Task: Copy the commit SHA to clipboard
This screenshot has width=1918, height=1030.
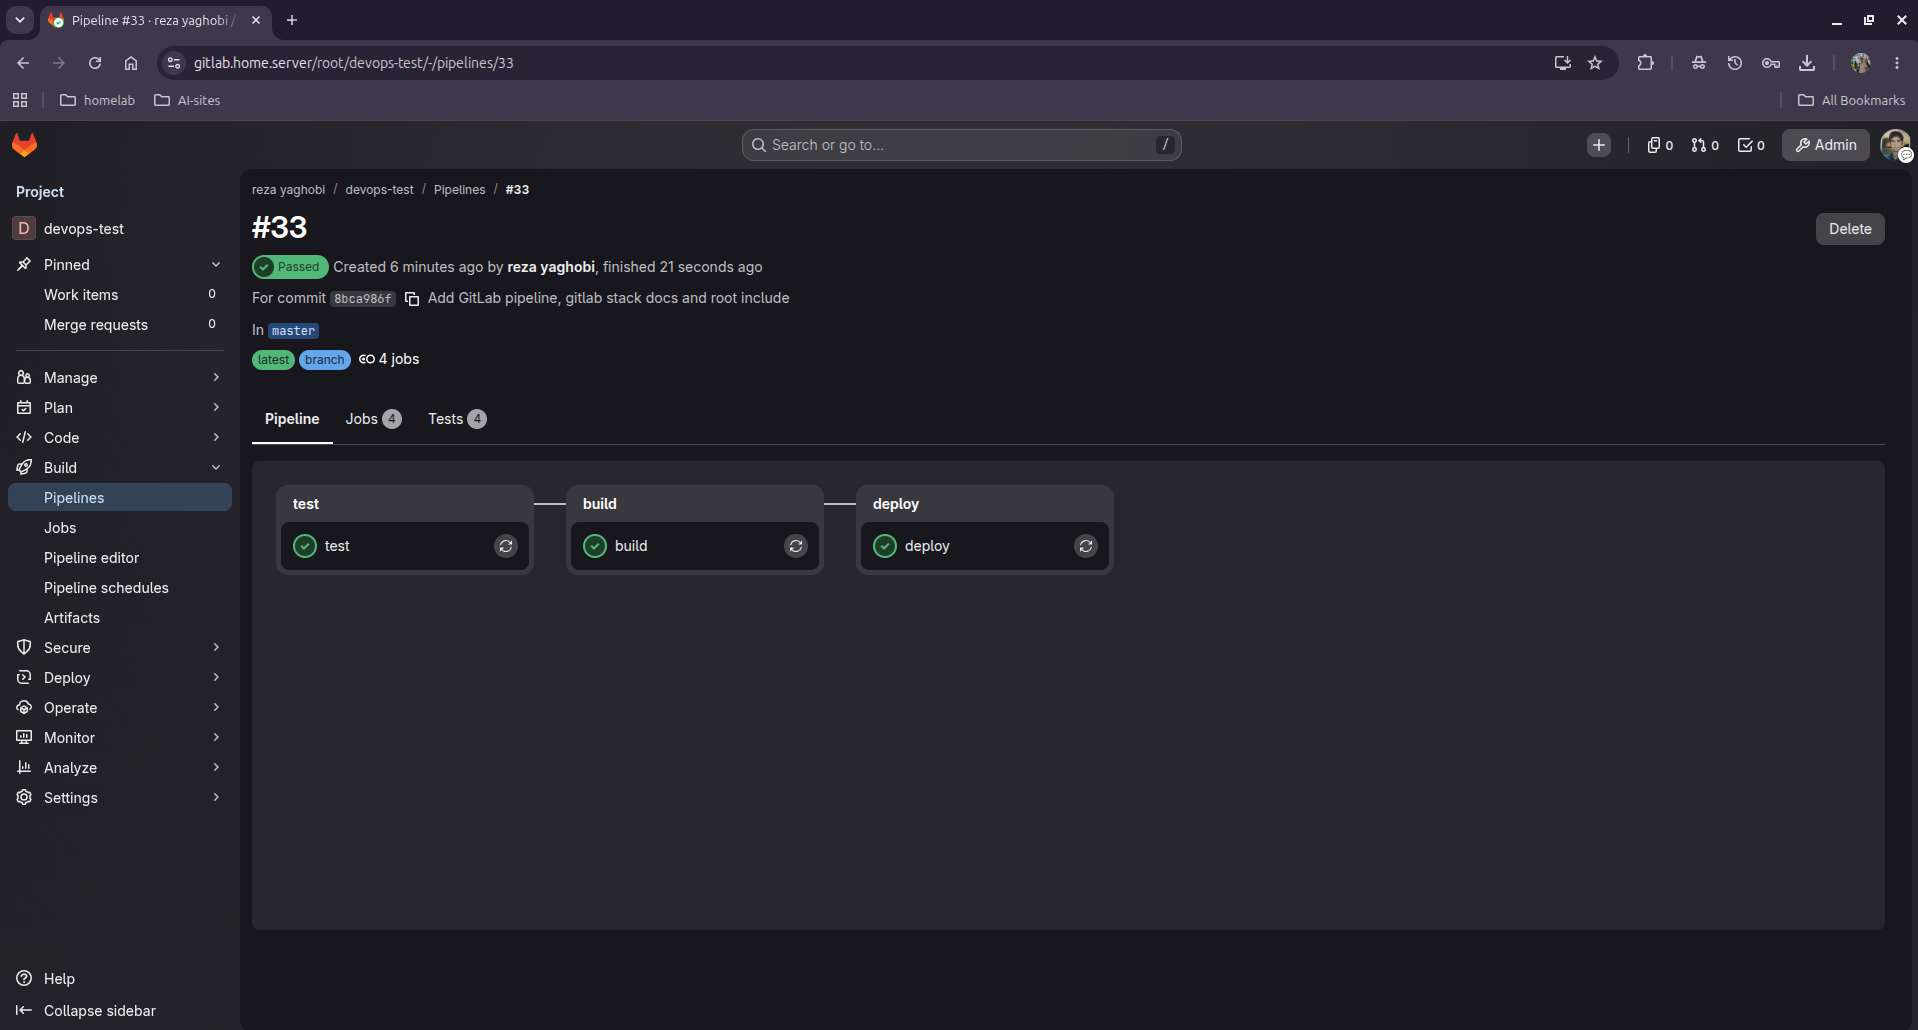Action: (x=412, y=299)
